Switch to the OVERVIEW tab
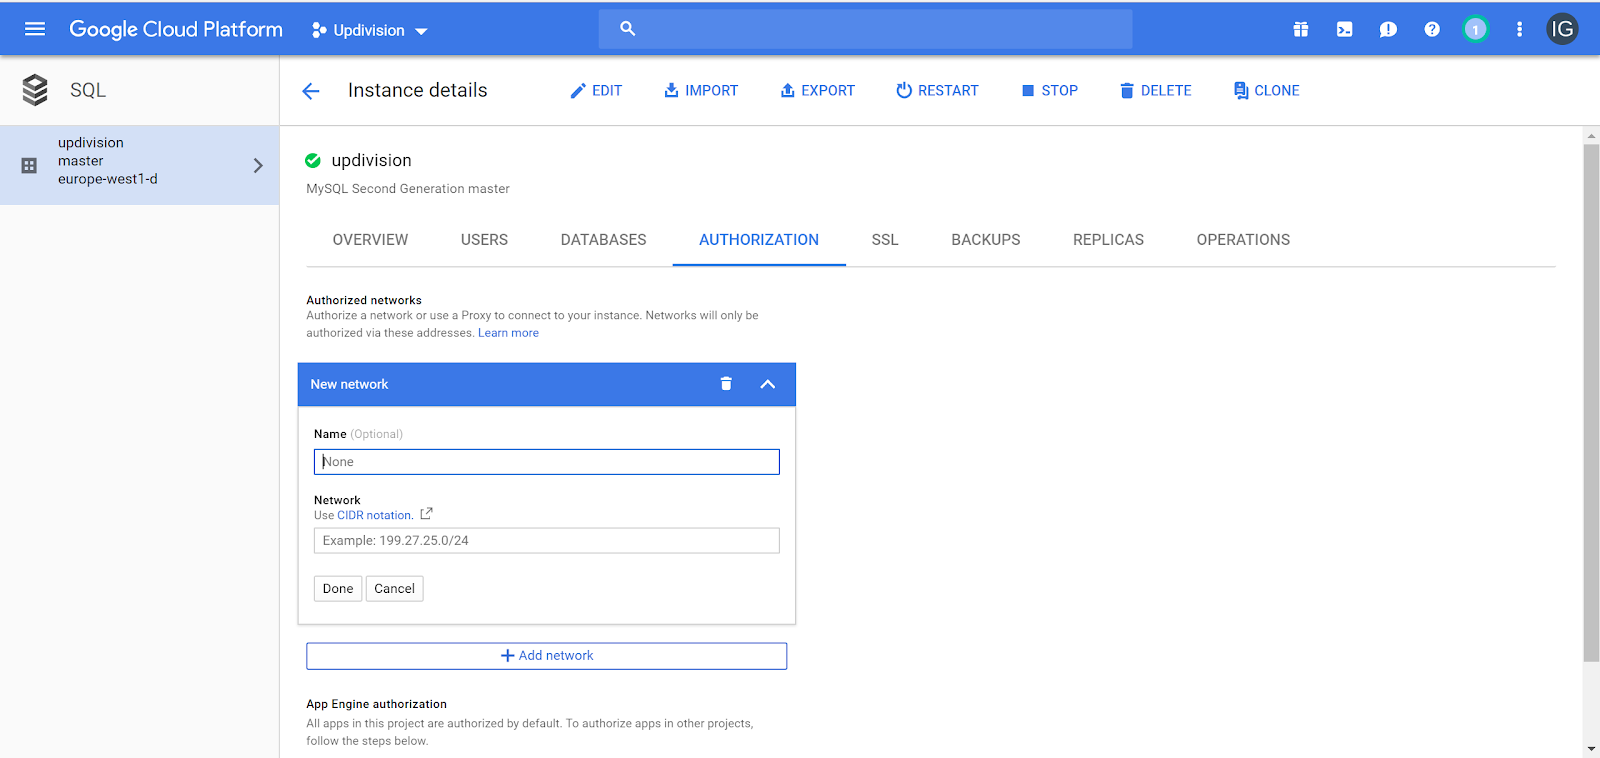Viewport: 1600px width, 758px height. coord(370,240)
